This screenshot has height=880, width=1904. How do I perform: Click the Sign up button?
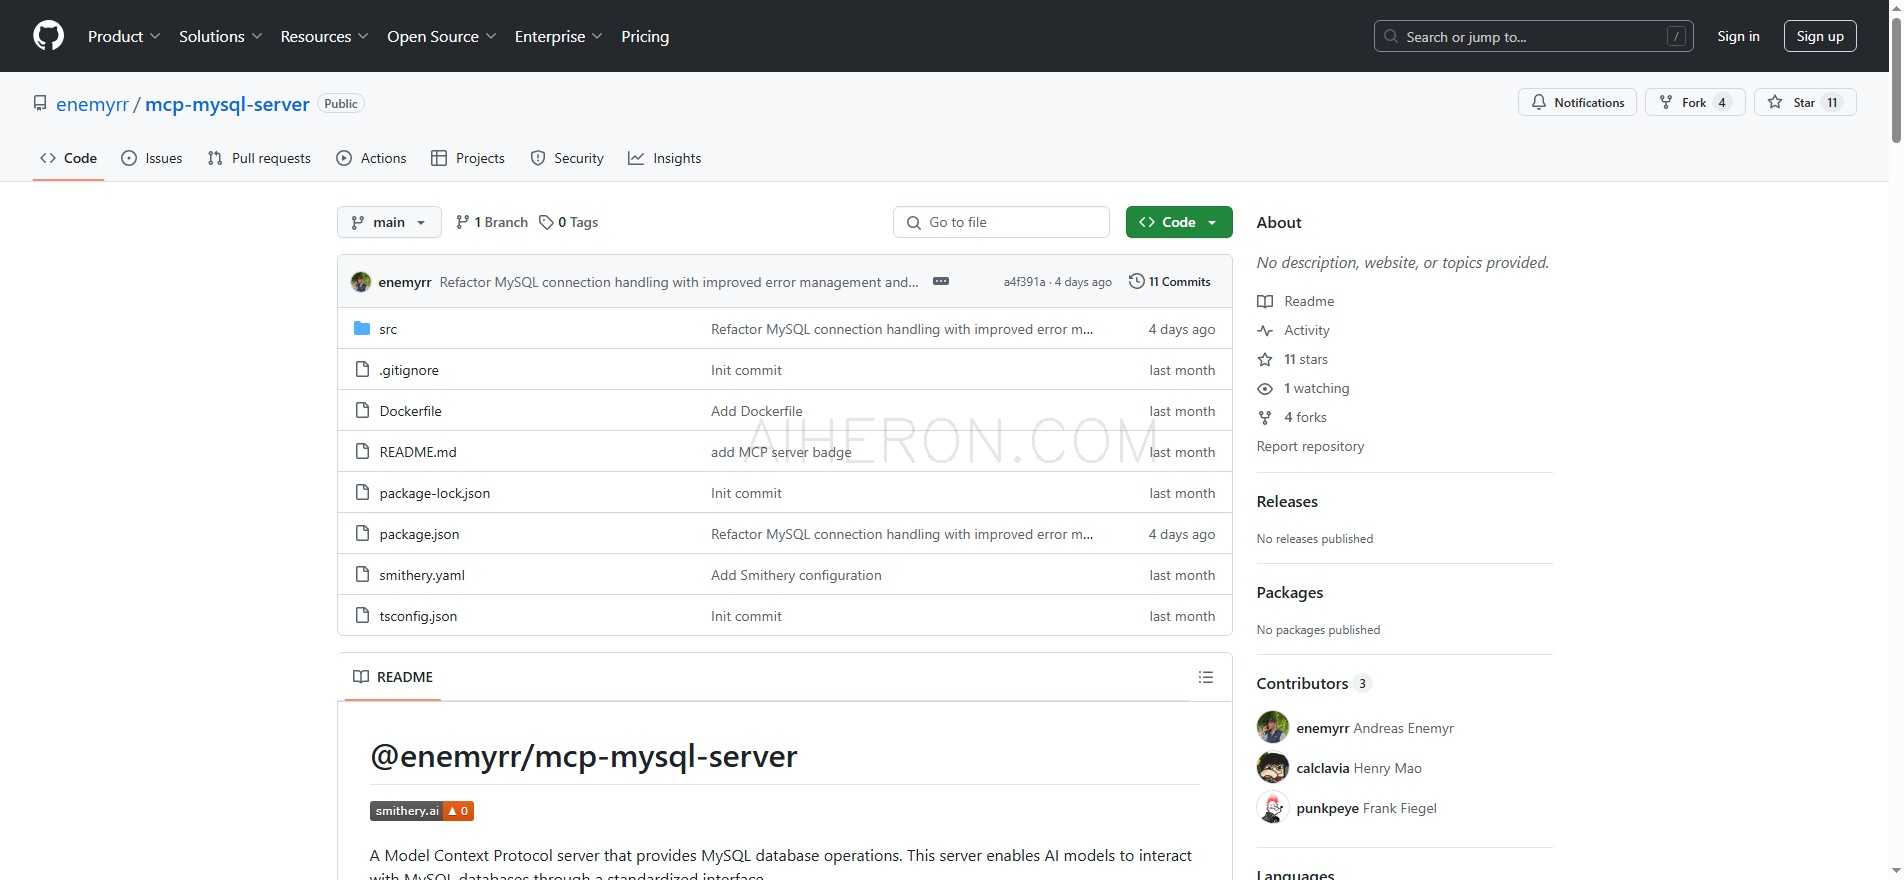(x=1820, y=36)
